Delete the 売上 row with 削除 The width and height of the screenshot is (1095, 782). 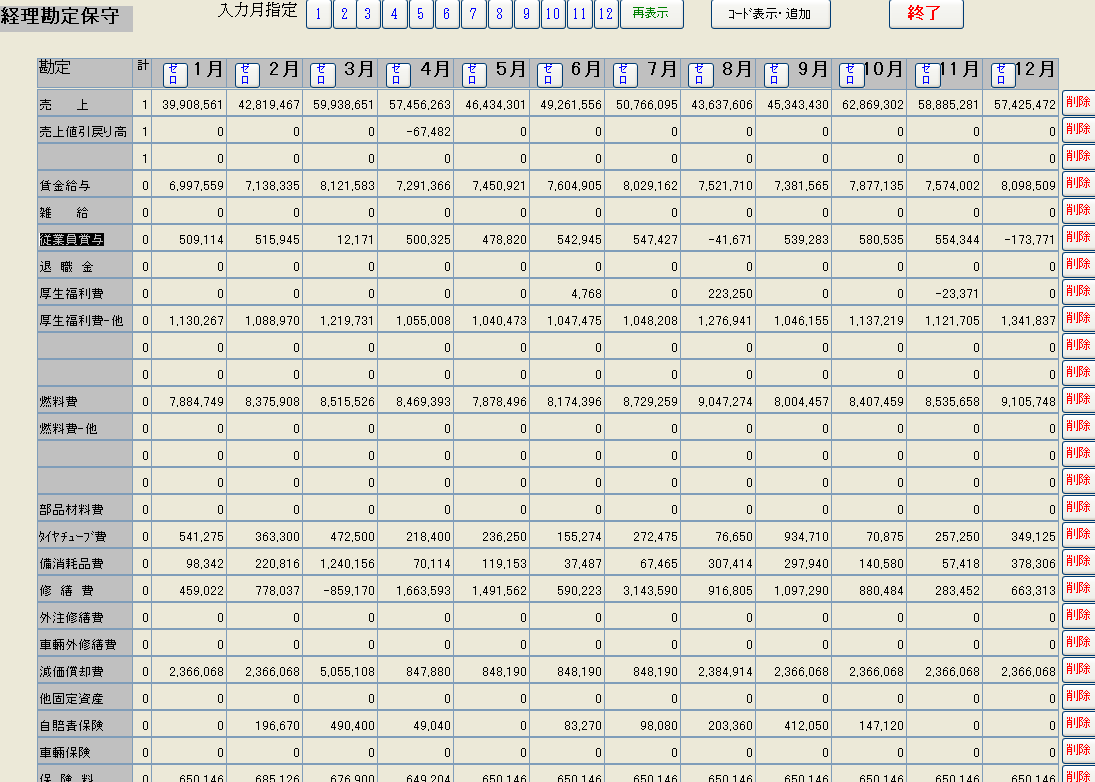pyautogui.click(x=1078, y=102)
